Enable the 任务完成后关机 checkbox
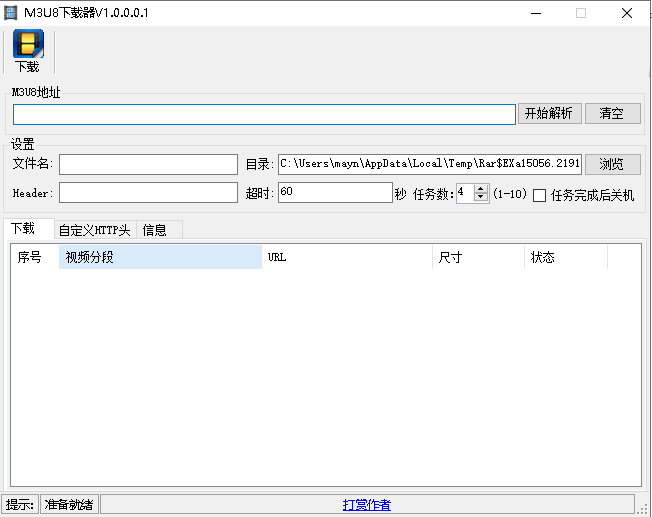The width and height of the screenshot is (652, 517). (x=539, y=195)
